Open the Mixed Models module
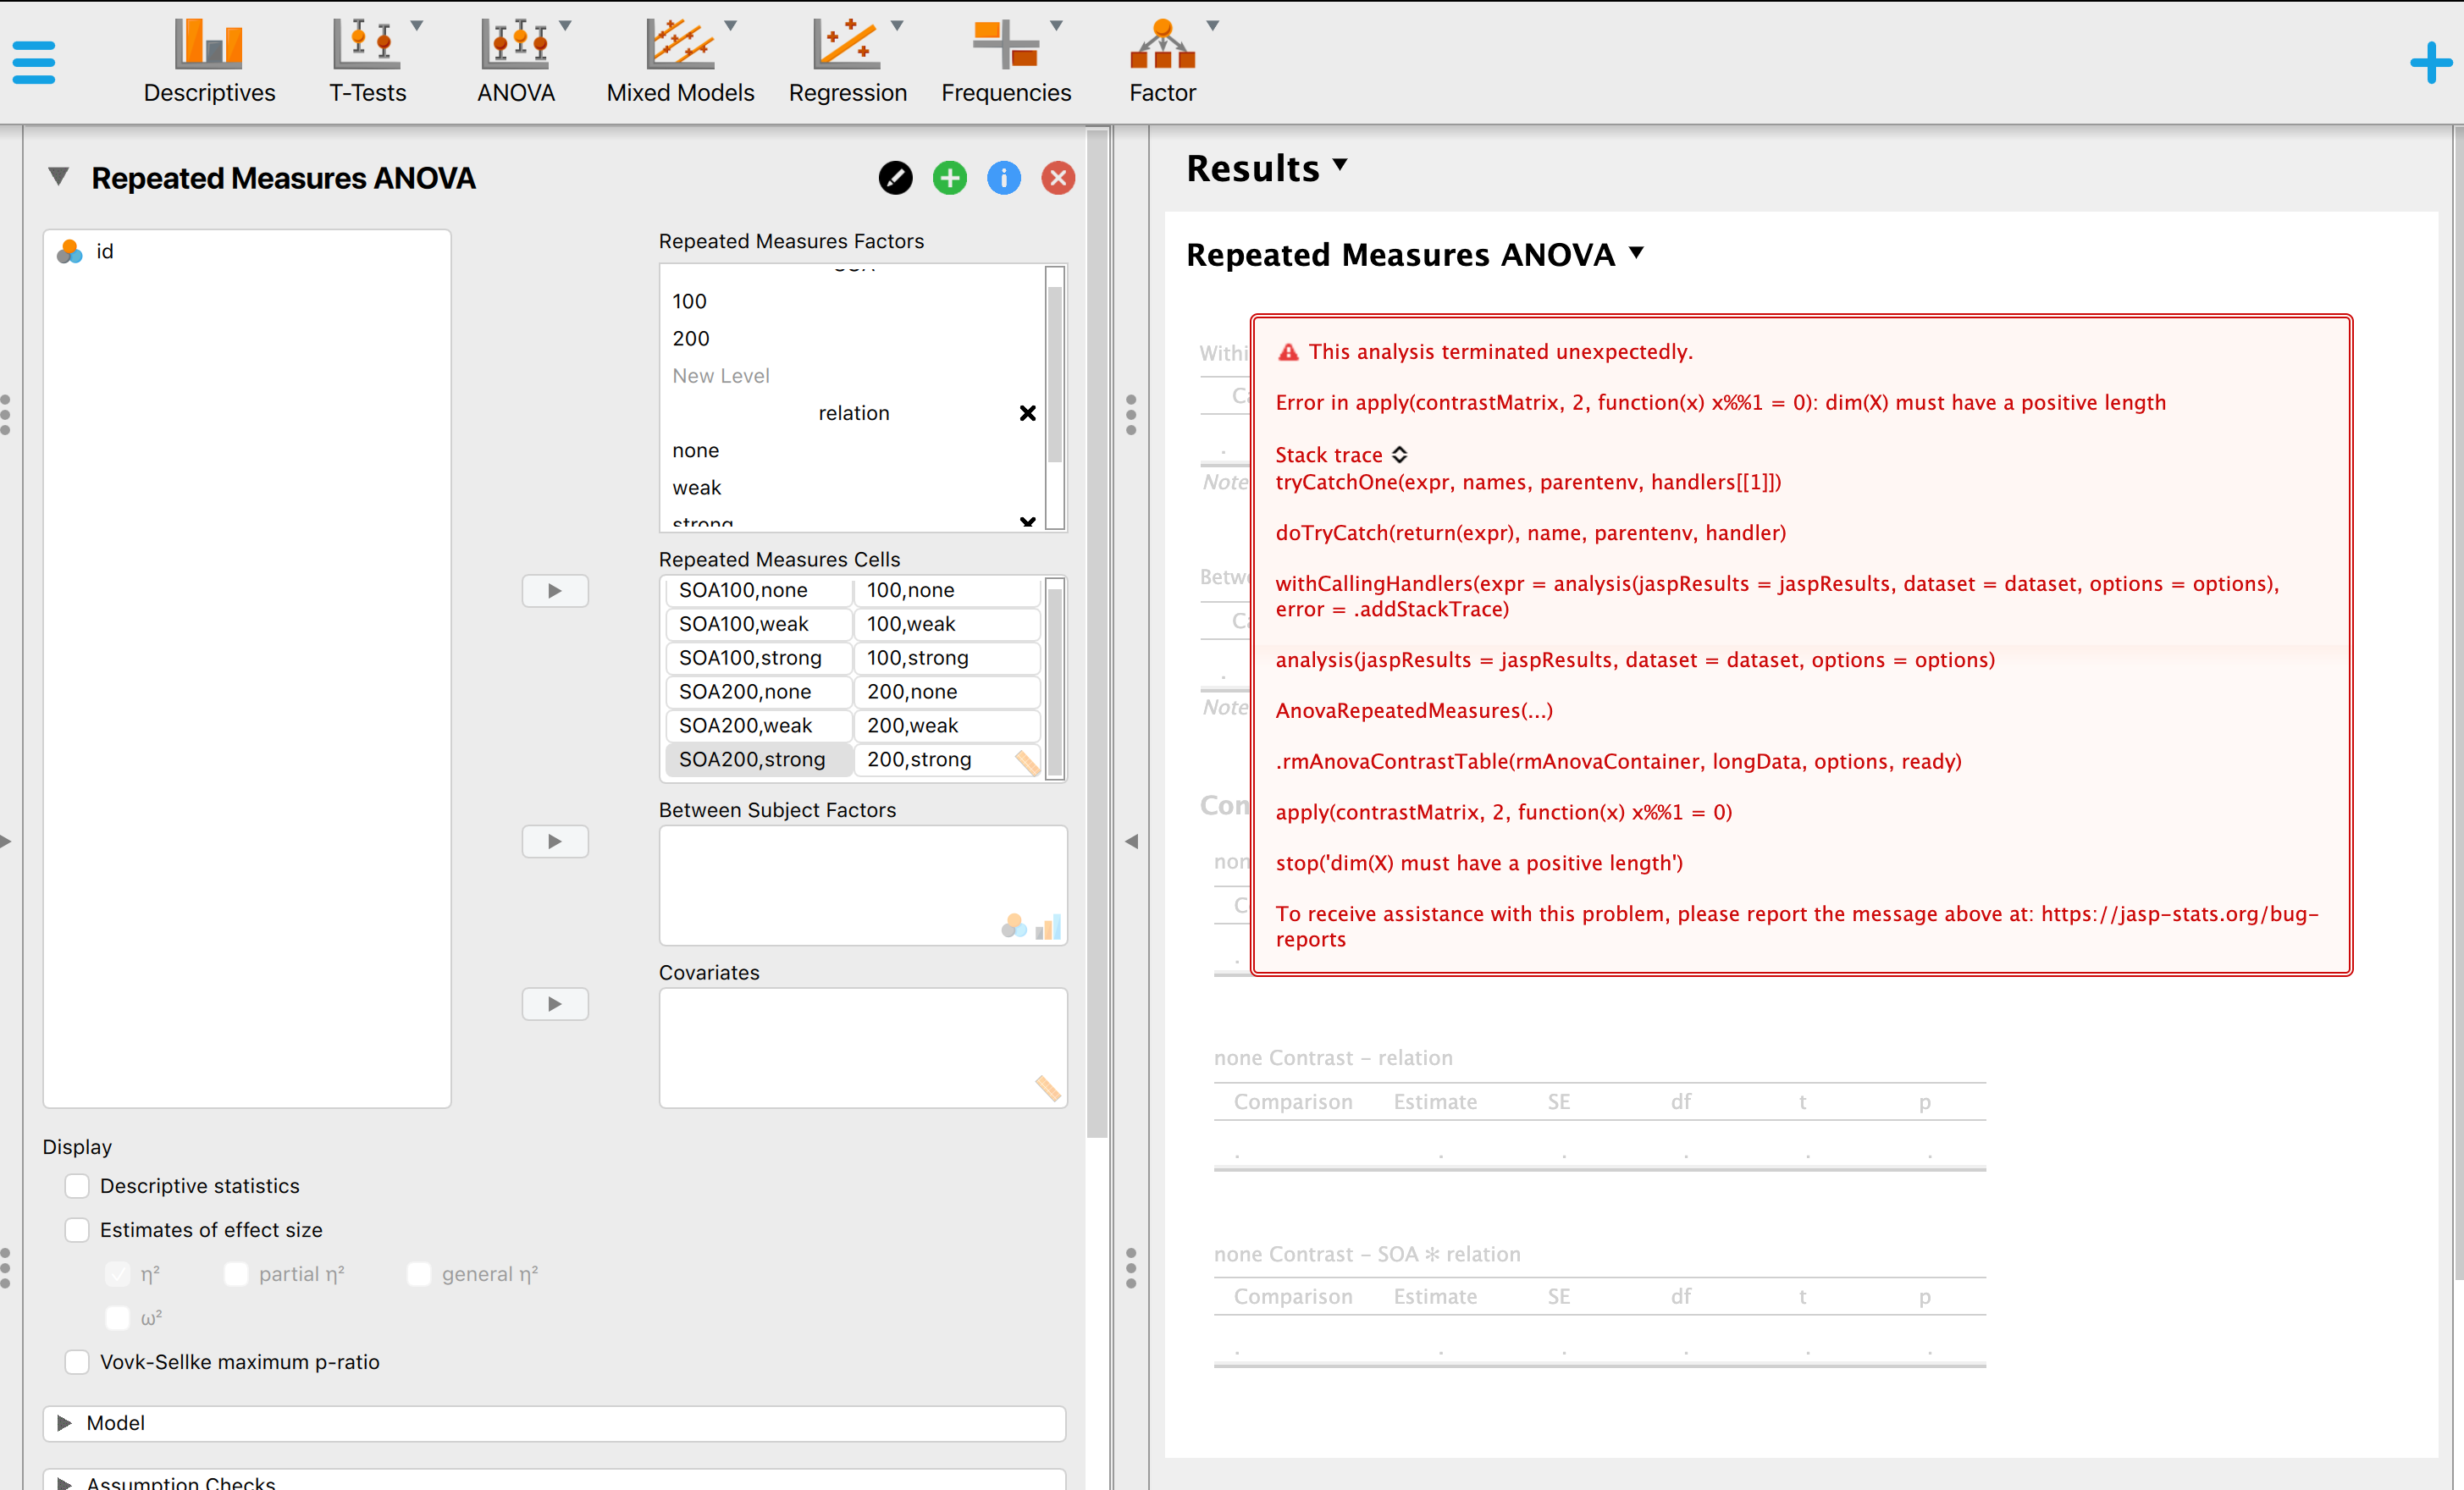2464x1490 pixels. coord(679,60)
